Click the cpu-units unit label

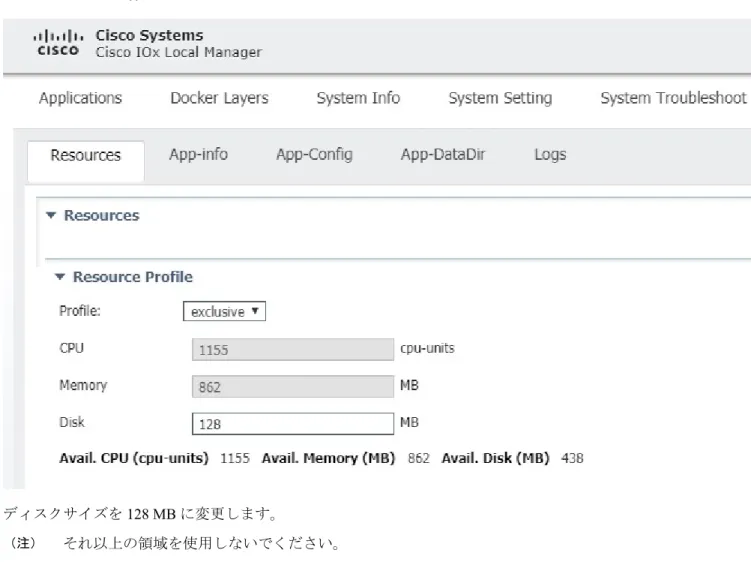(427, 348)
